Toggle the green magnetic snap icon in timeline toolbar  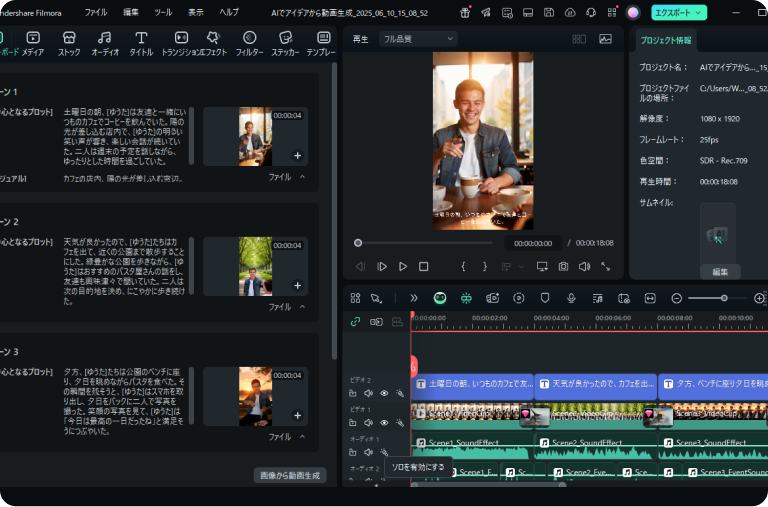click(x=466, y=298)
